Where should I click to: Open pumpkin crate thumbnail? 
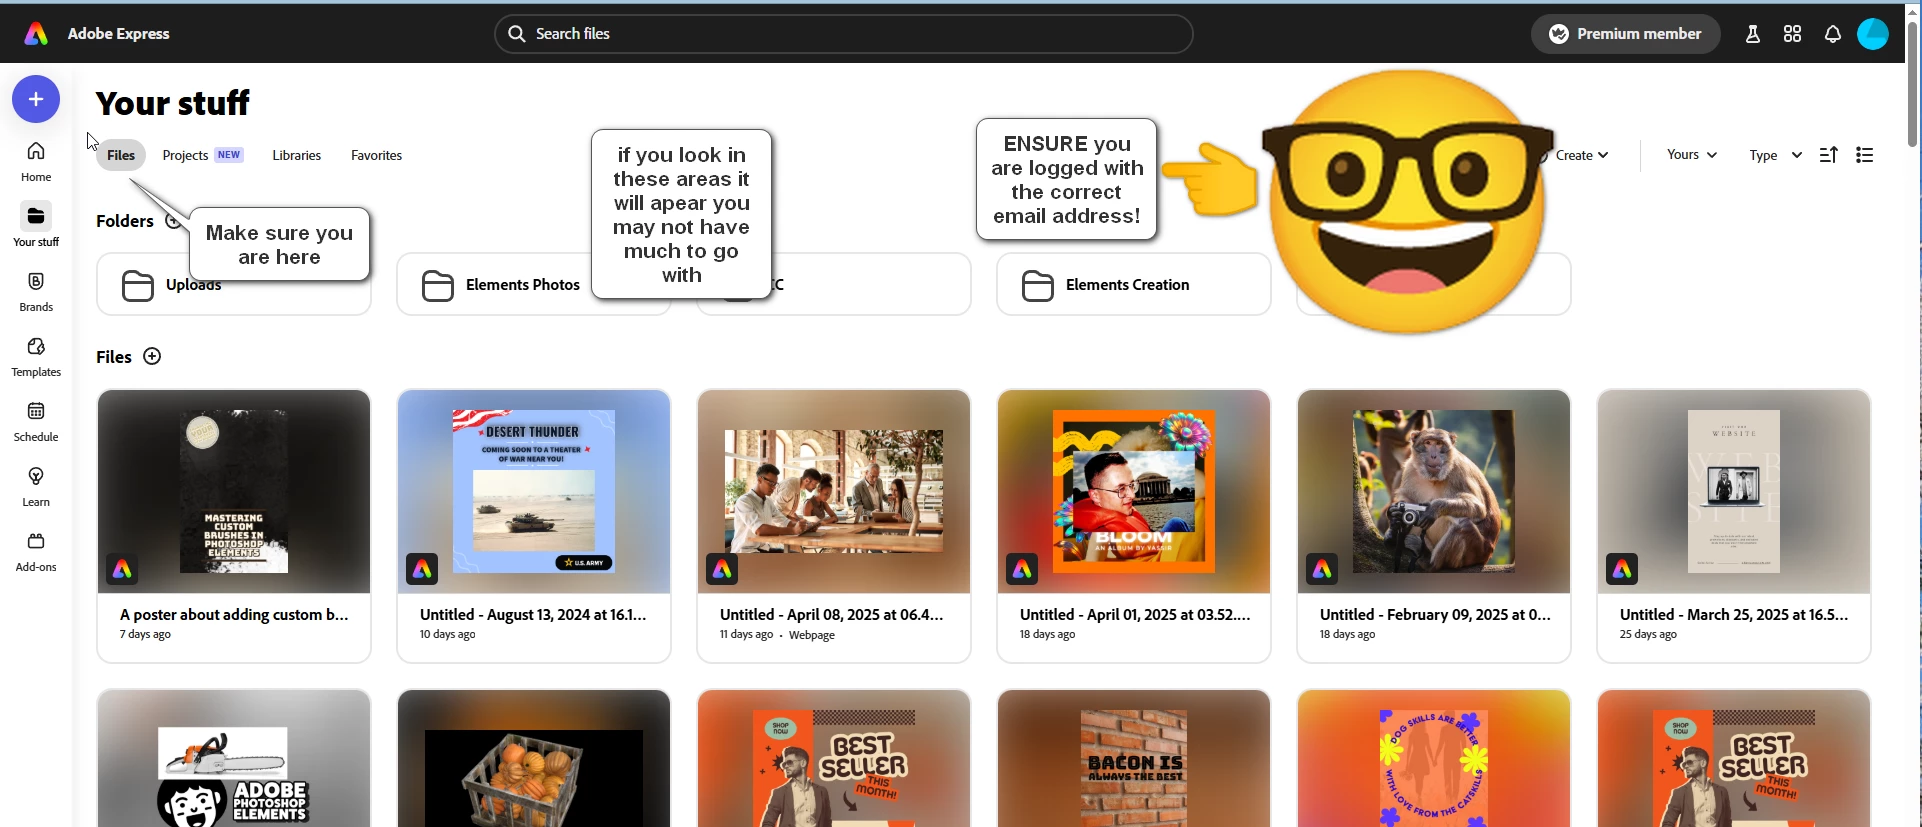(534, 758)
